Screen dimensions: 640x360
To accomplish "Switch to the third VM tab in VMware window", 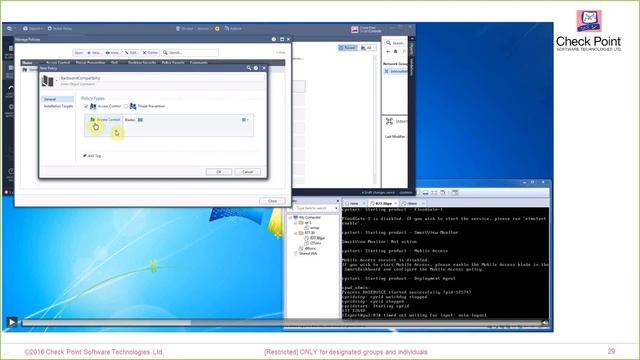I will tap(412, 203).
